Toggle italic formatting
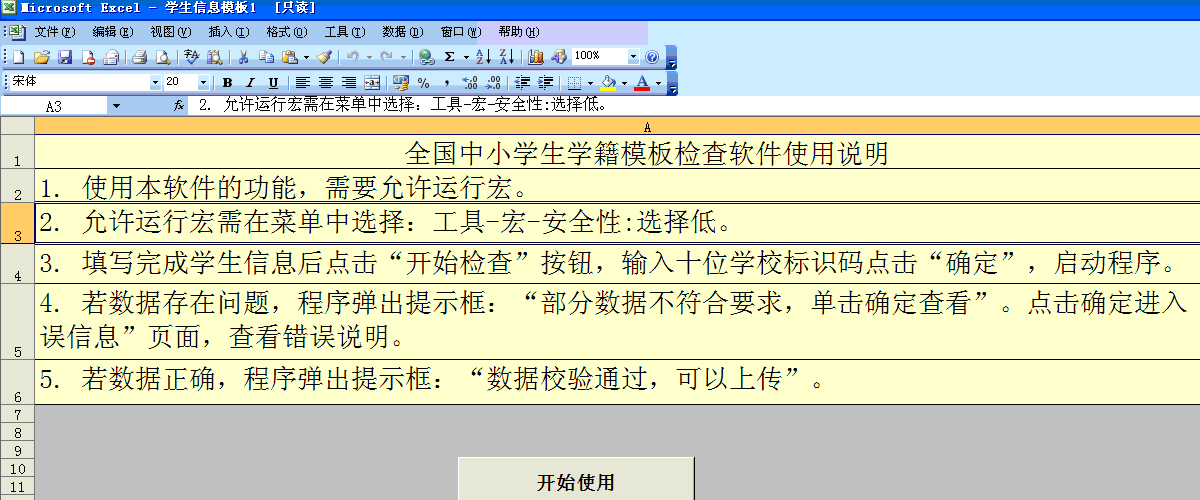The width and height of the screenshot is (1200, 500). pyautogui.click(x=250, y=82)
